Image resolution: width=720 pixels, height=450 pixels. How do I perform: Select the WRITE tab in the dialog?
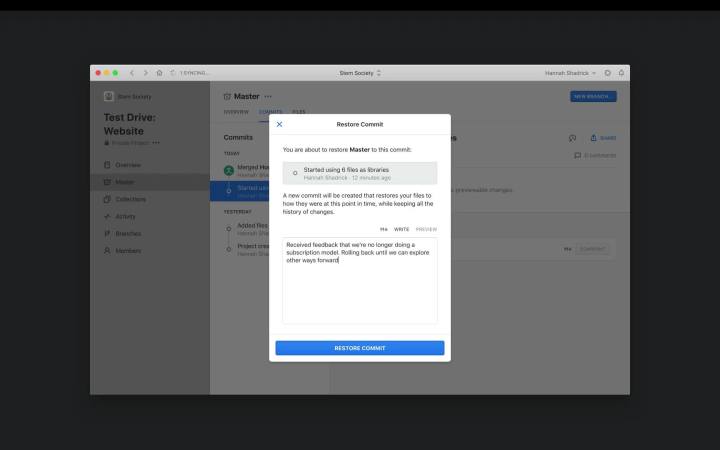pyautogui.click(x=401, y=229)
